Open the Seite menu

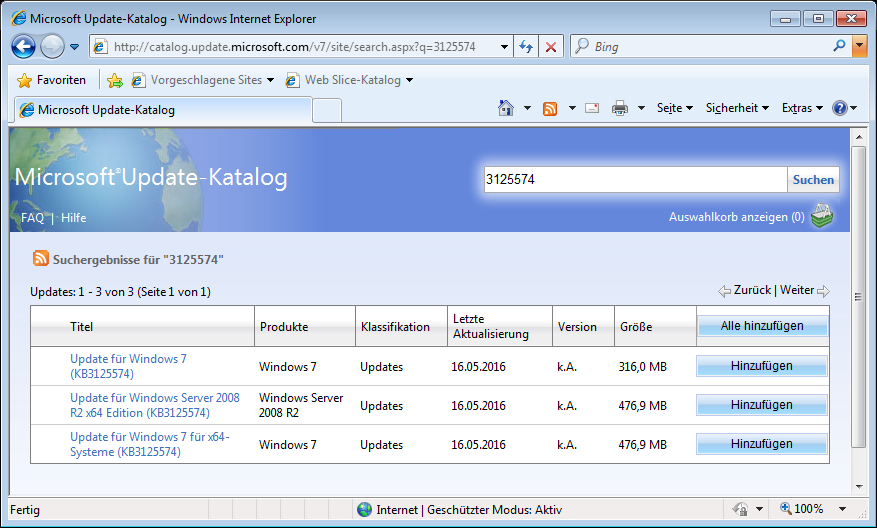tap(675, 108)
